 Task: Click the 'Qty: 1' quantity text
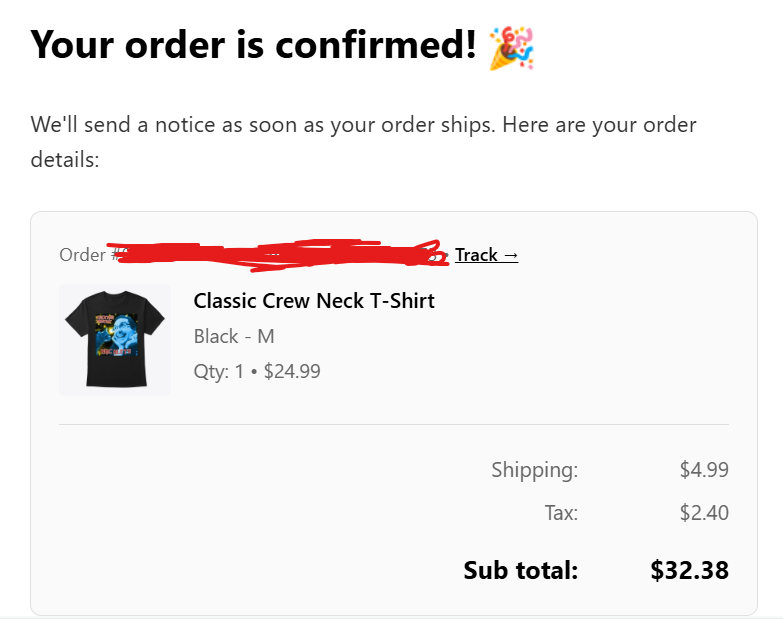point(219,371)
